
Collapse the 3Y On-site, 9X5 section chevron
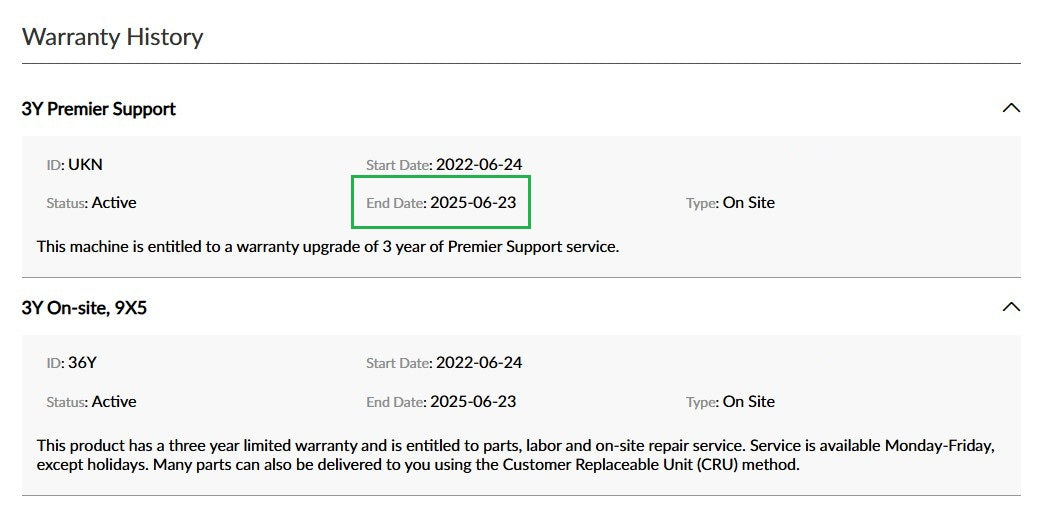(1011, 307)
